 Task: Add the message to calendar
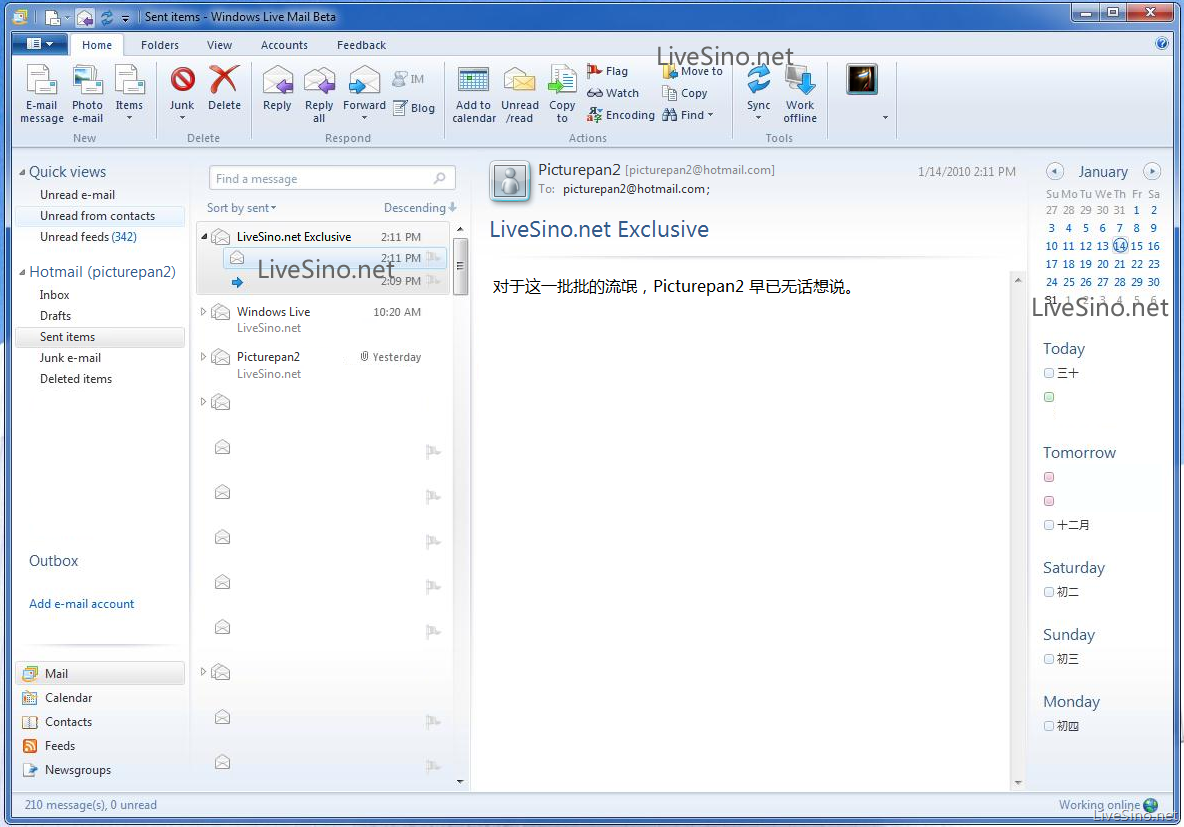coord(473,94)
